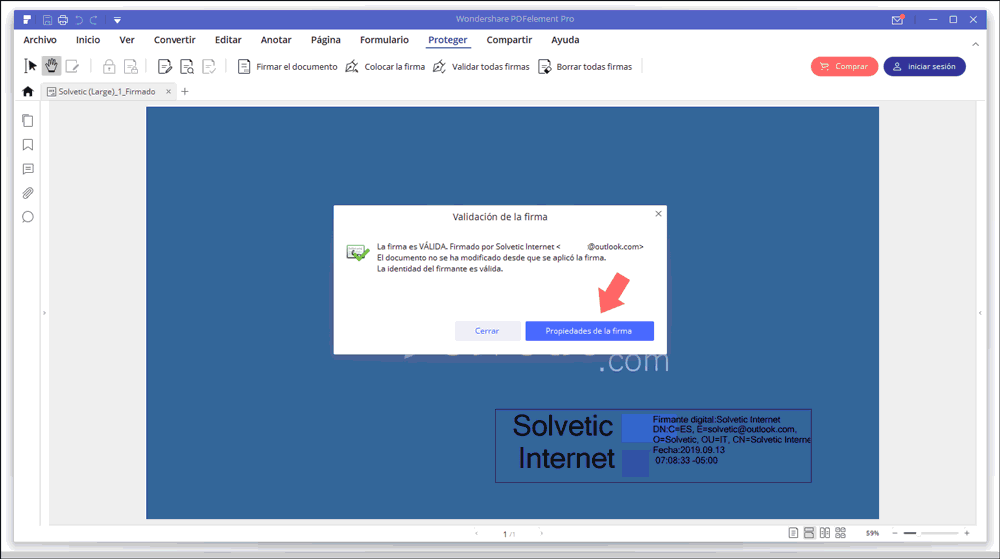1000x559 pixels.
Task: Open the Ver tab
Action: point(127,40)
